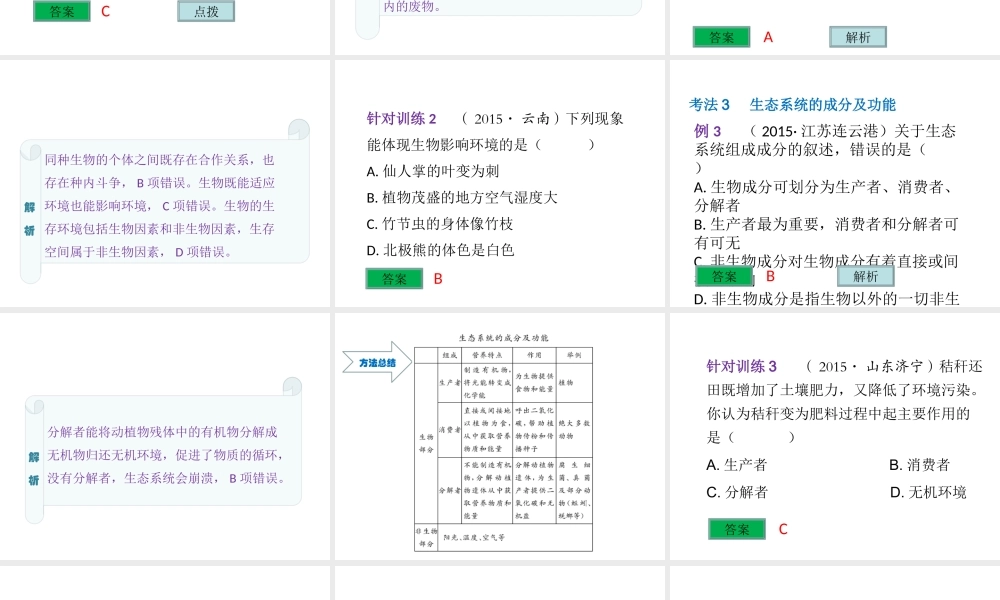1000x600 pixels.
Task: Select option B. 消费者
Action: (x=920, y=465)
